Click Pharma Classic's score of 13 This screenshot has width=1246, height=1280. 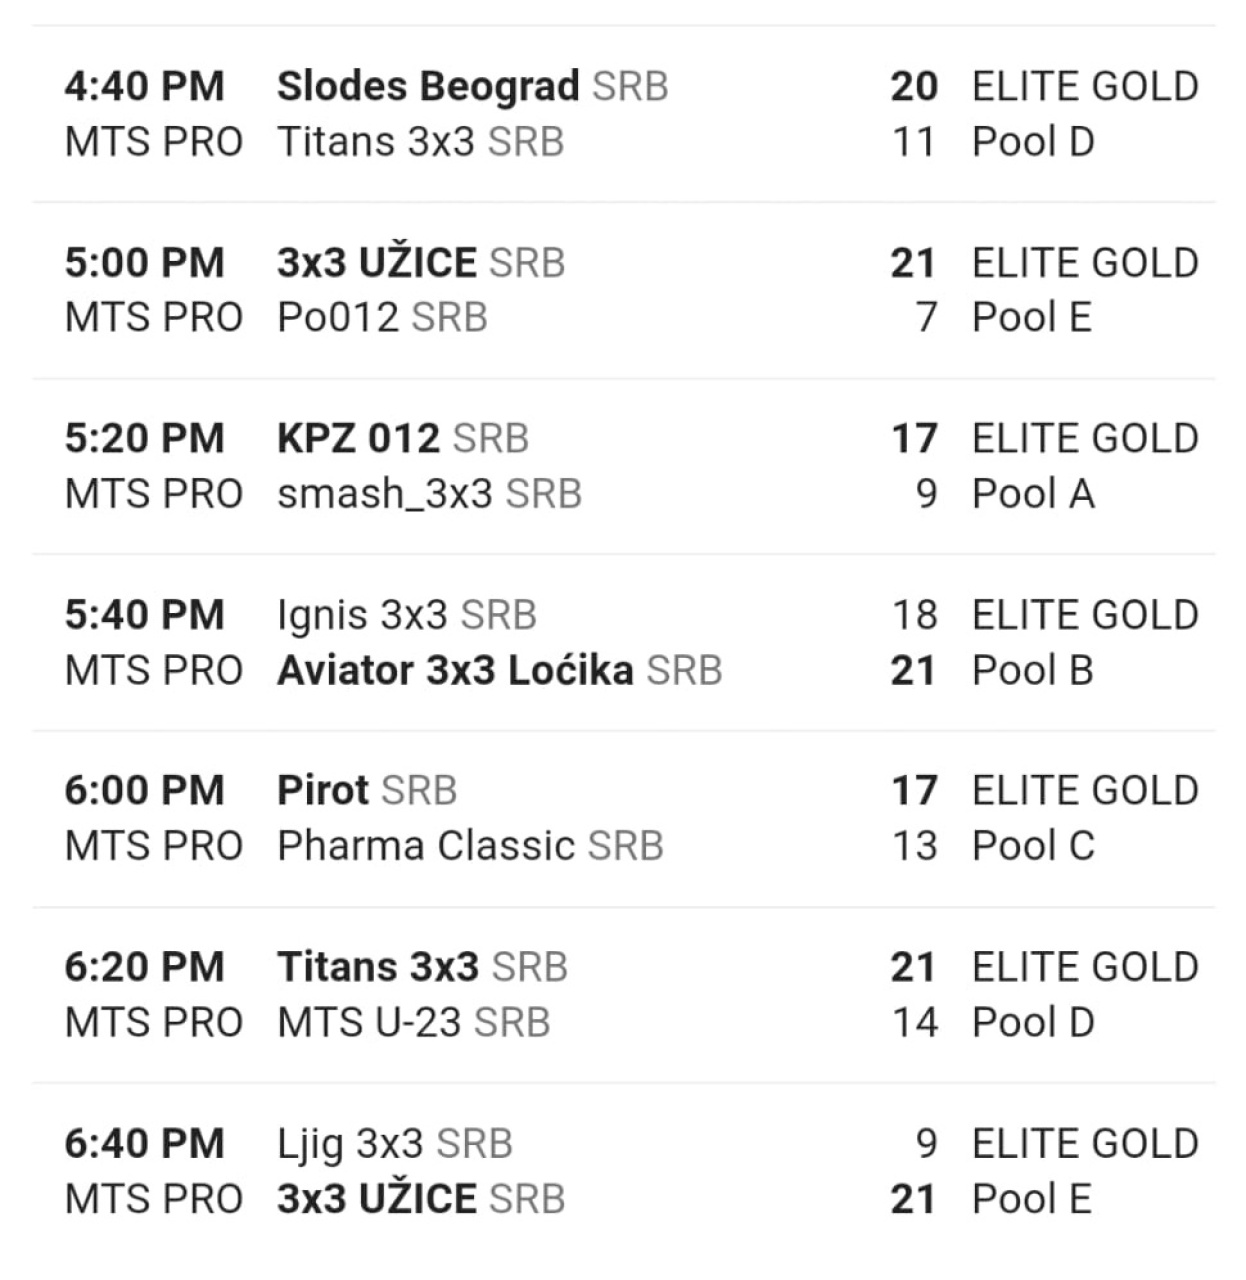[914, 846]
